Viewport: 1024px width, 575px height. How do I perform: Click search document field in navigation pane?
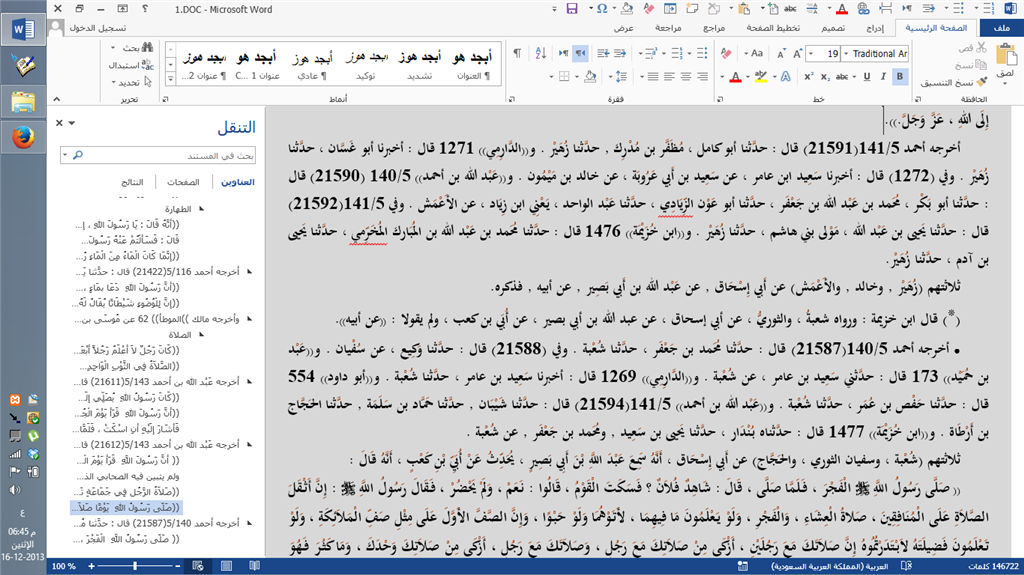pos(158,156)
